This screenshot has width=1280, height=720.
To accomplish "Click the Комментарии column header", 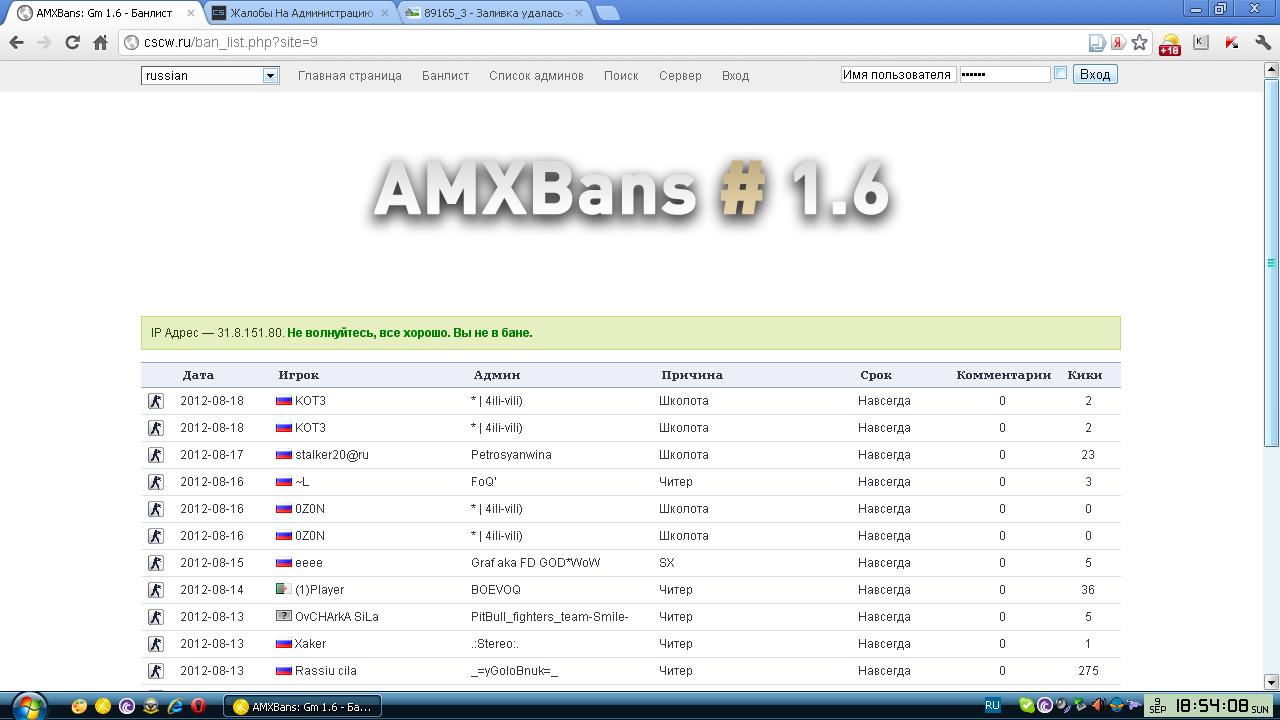I will (x=1003, y=375).
